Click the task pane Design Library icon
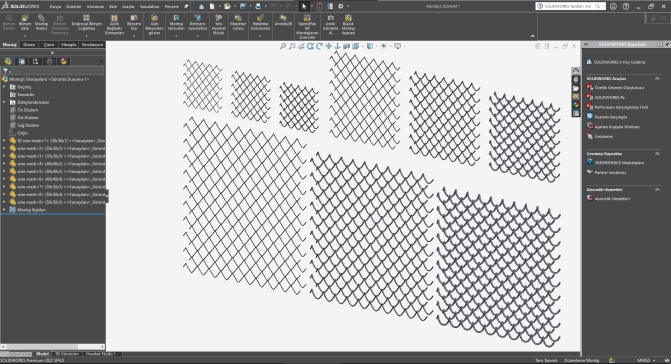This screenshot has width=671, height=364. [576, 80]
